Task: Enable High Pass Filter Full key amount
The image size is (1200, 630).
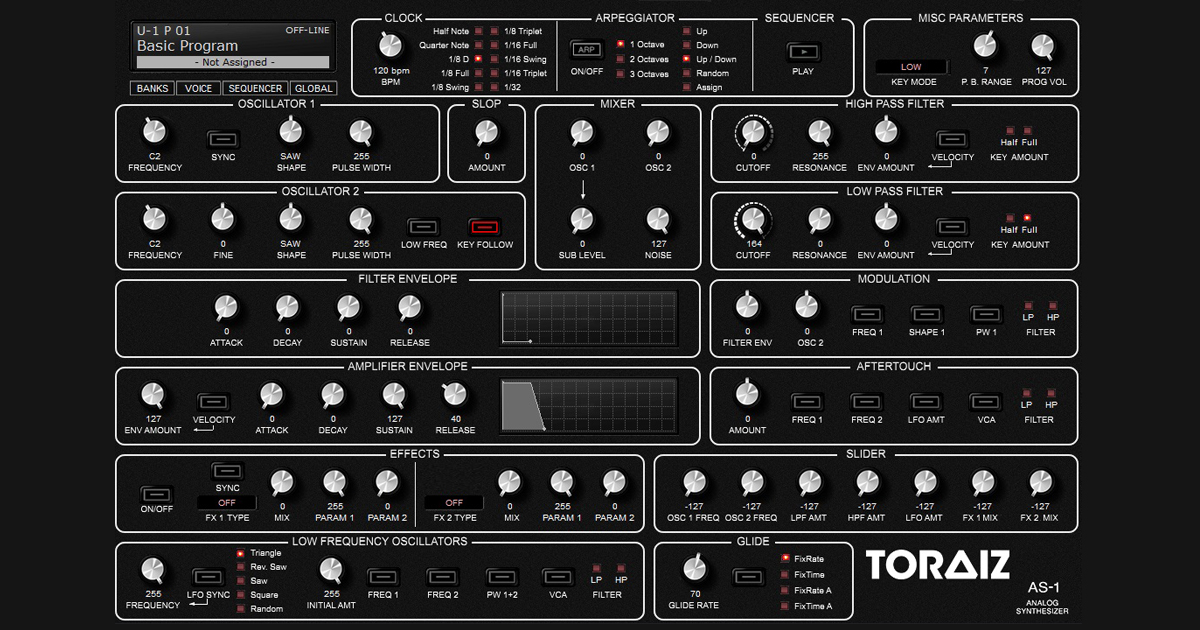Action: [1026, 130]
